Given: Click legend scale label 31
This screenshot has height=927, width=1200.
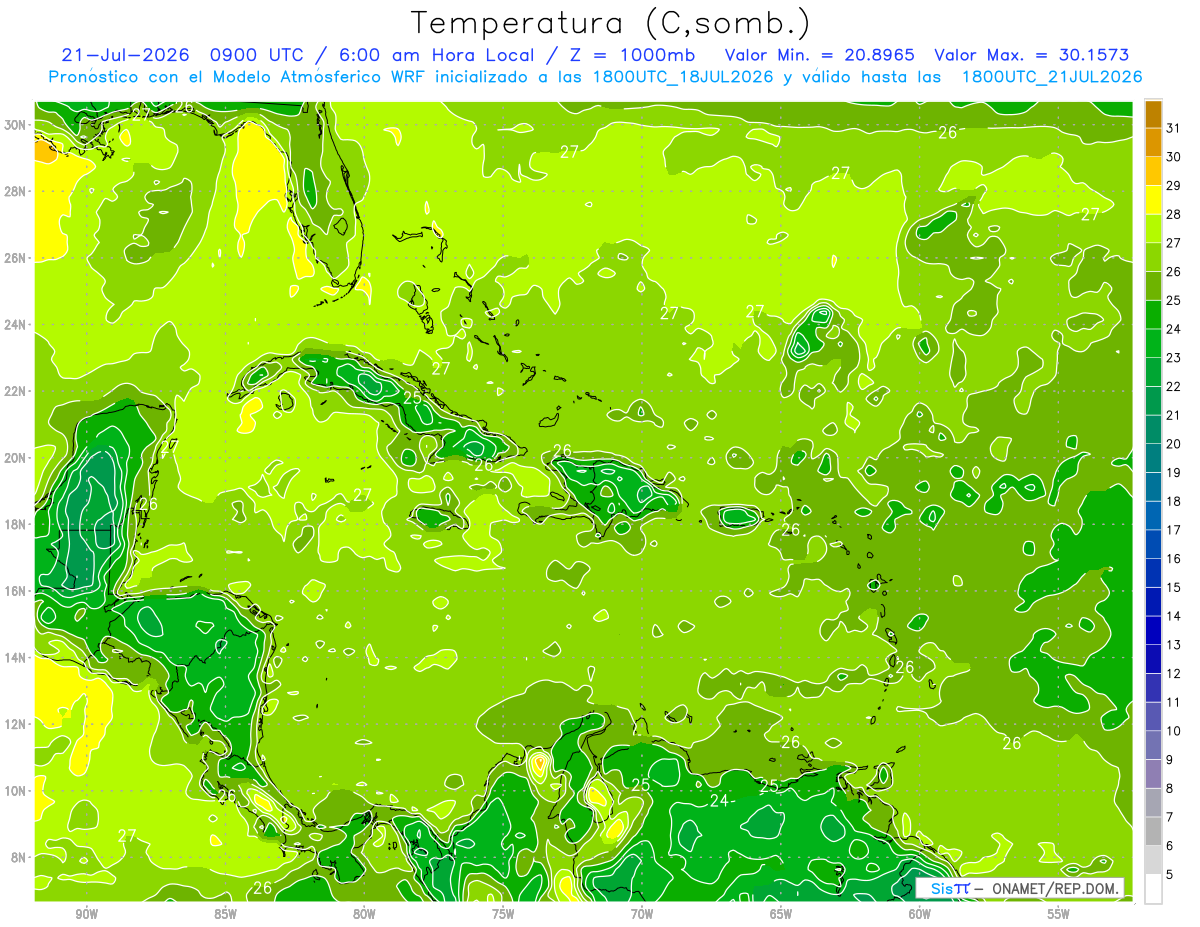Looking at the screenshot, I should [1173, 127].
